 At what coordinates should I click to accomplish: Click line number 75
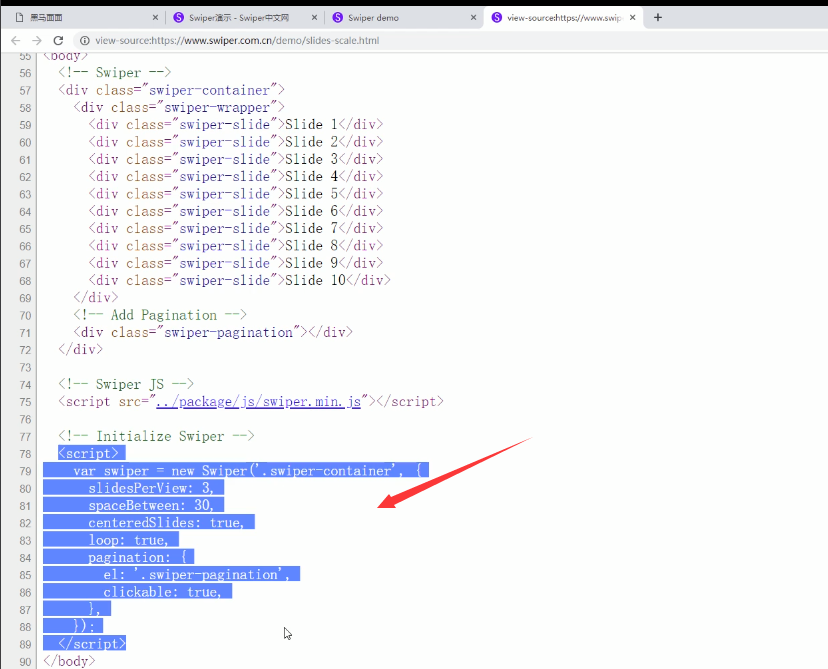coord(25,402)
